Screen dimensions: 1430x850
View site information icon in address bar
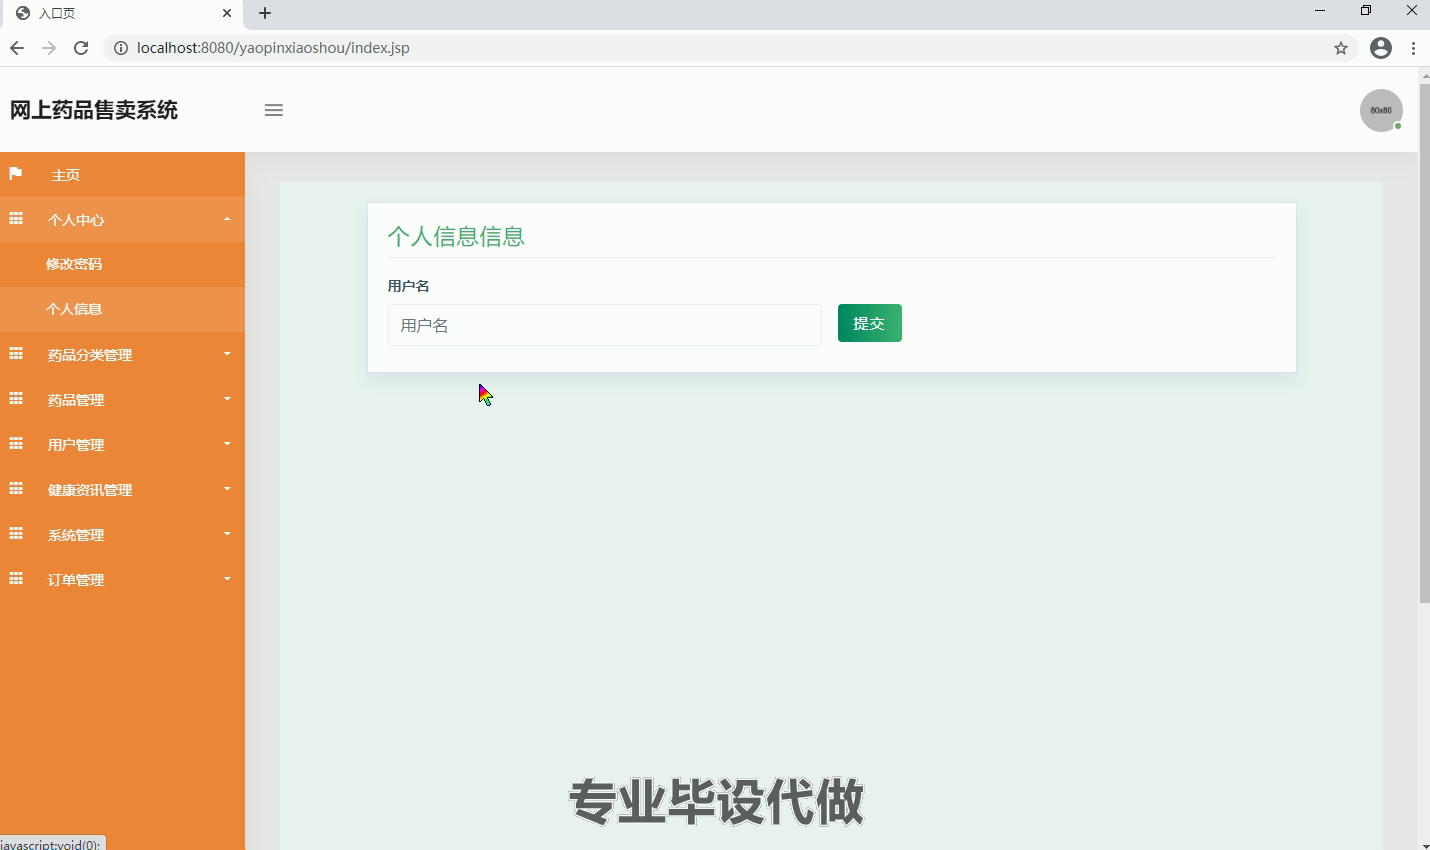coord(120,48)
